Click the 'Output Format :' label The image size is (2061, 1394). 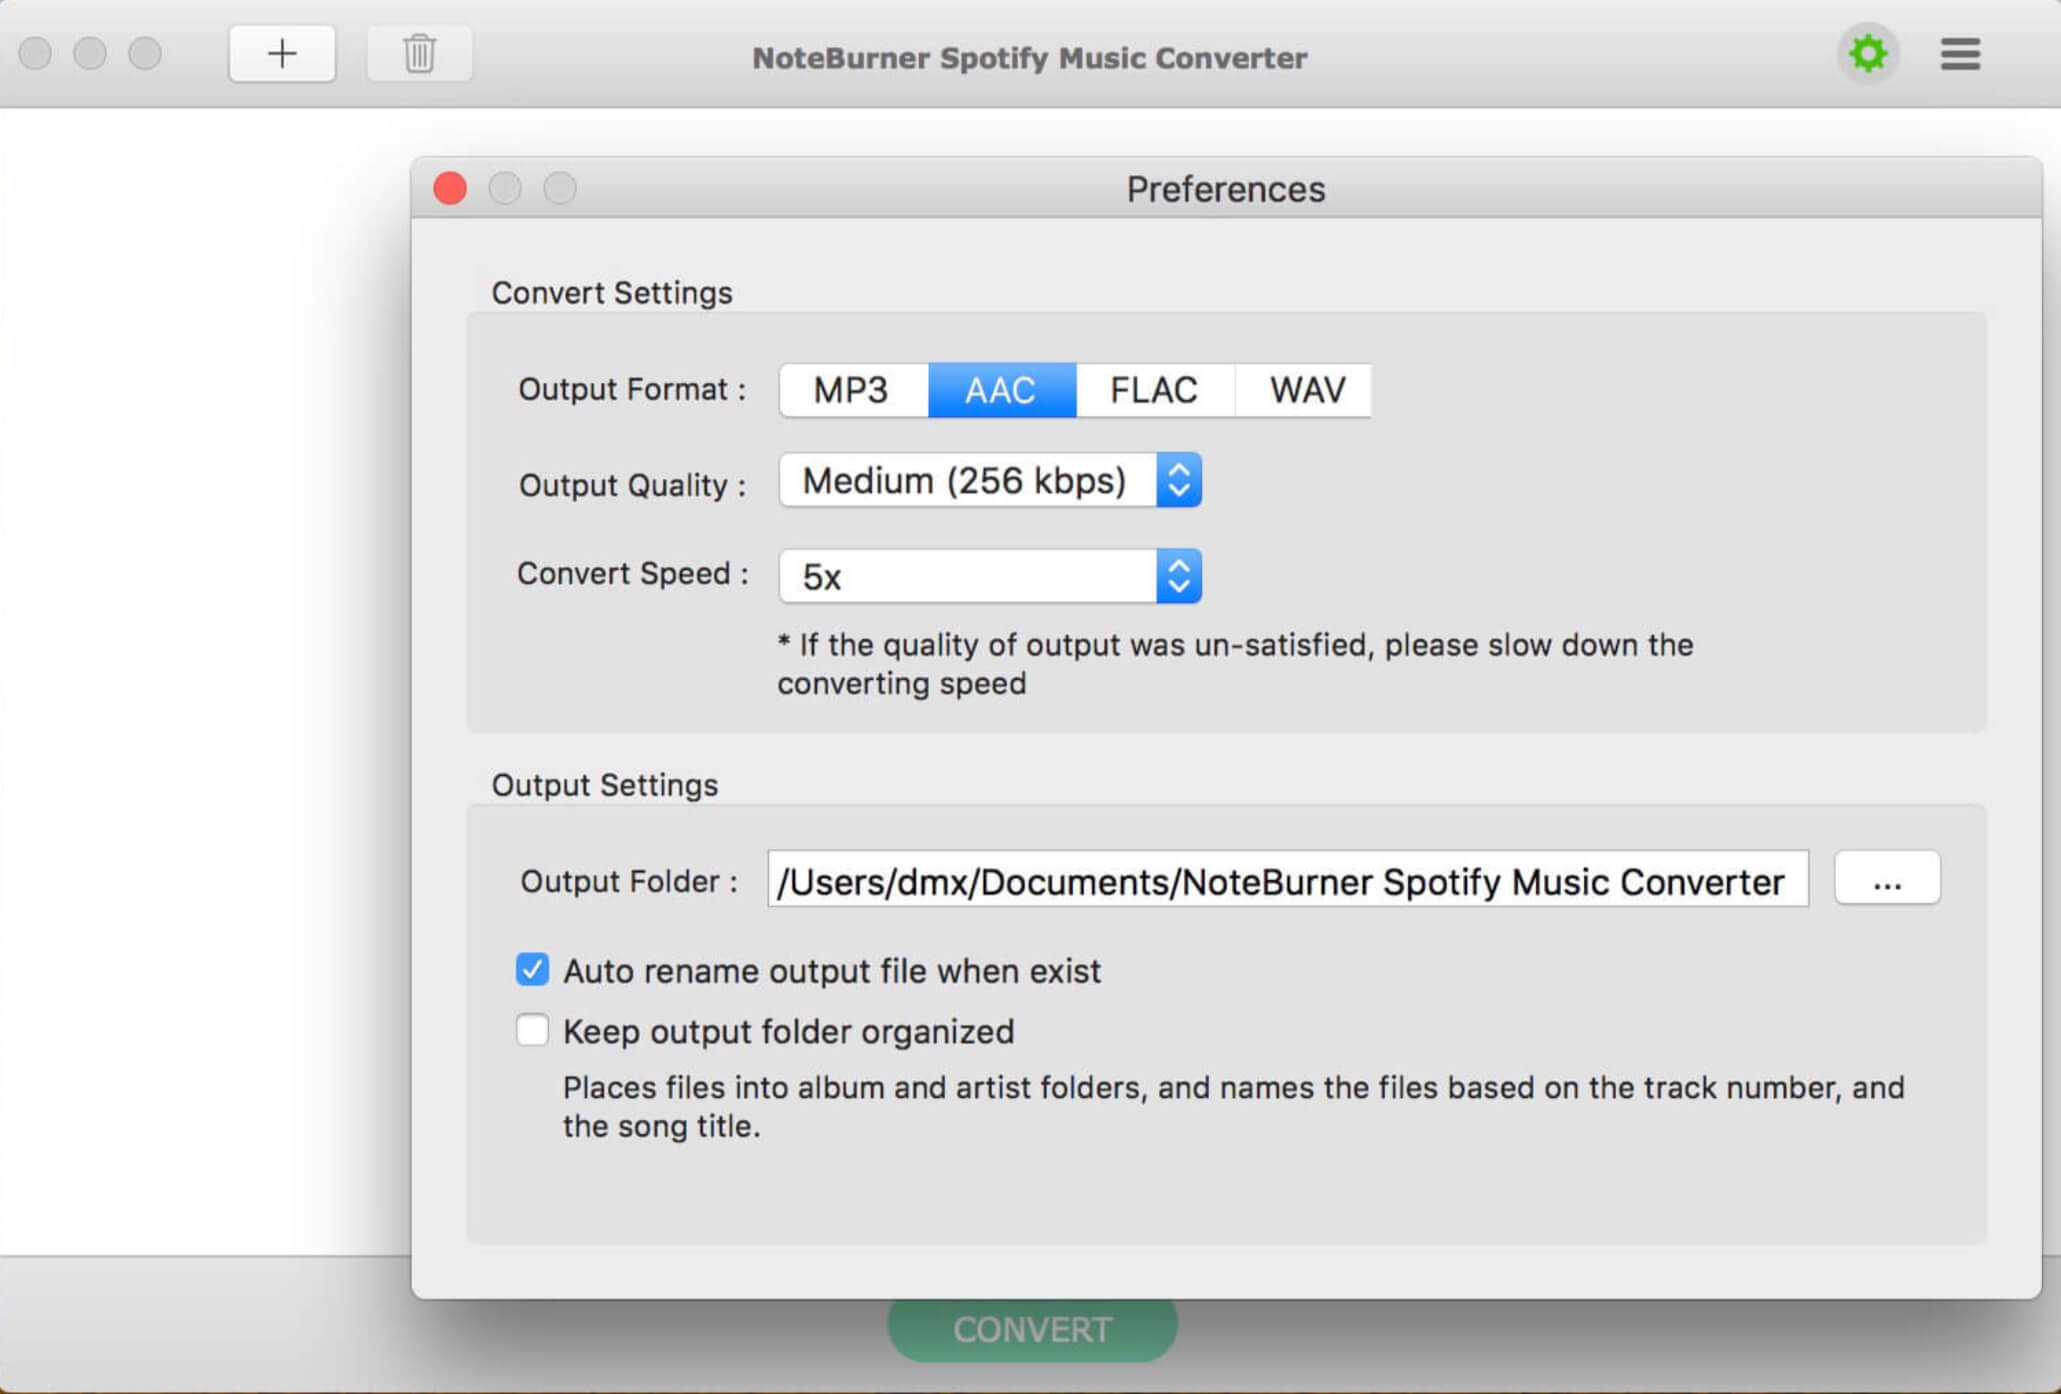tap(632, 389)
